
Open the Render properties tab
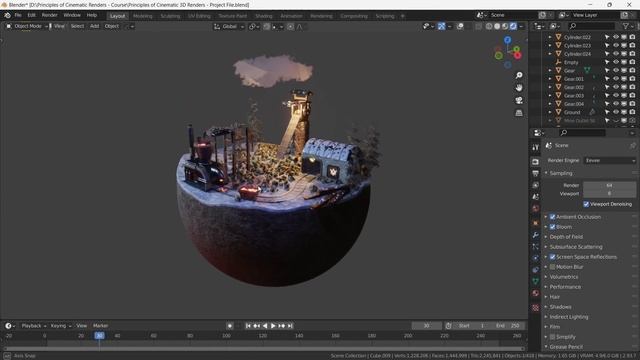pos(536,162)
